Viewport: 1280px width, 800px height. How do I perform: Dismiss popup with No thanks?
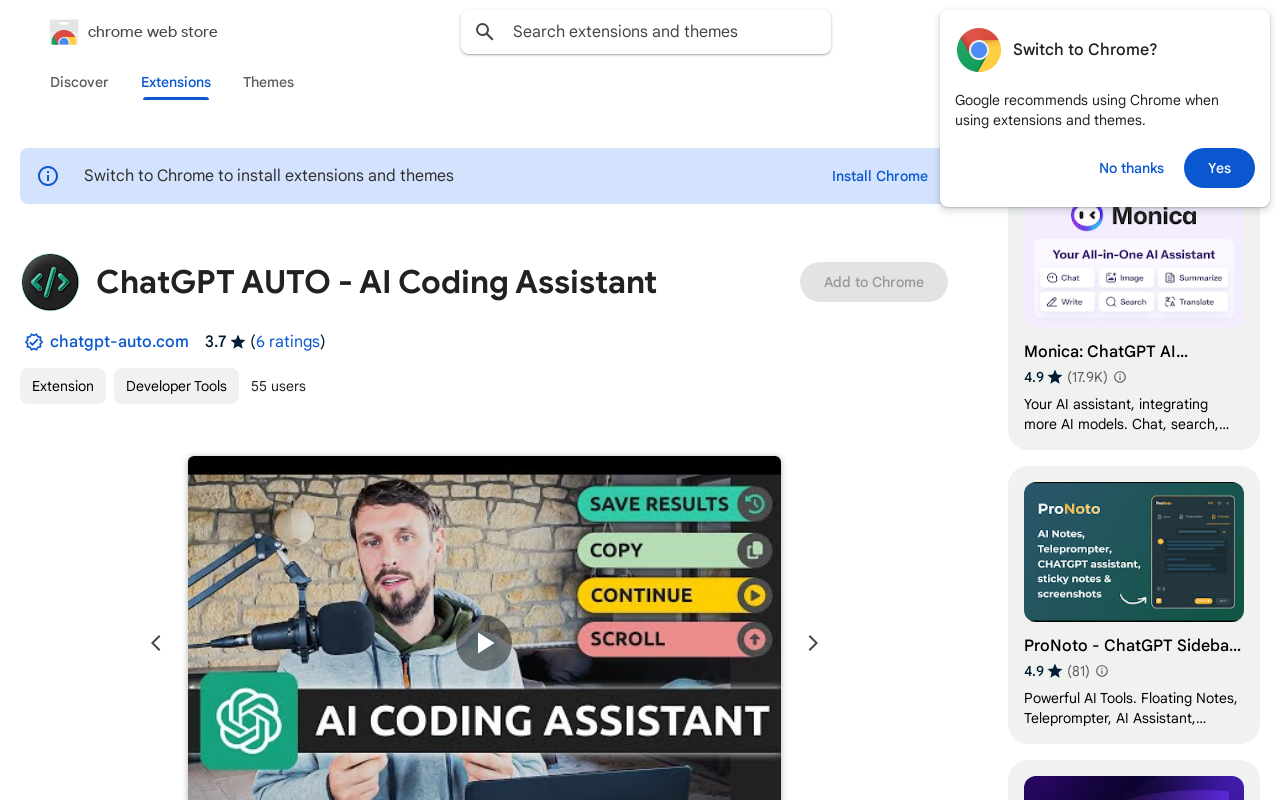pos(1131,168)
